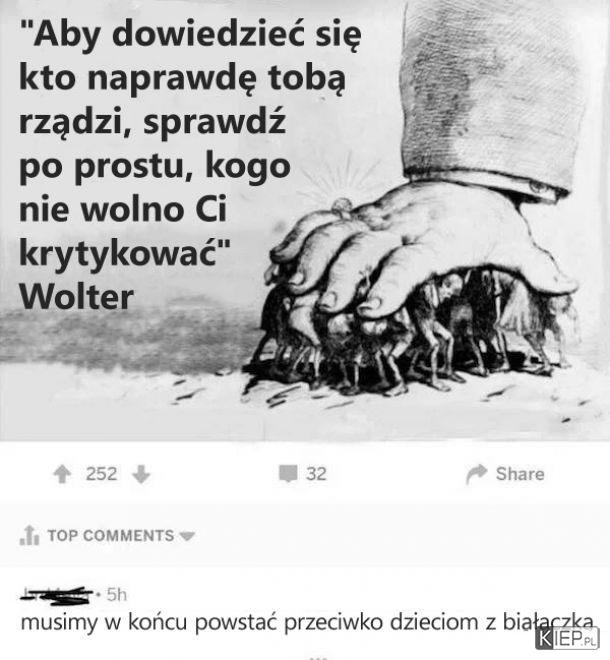Image resolution: width=610 pixels, height=660 pixels.
Task: Click the curved share arrow icon
Action: [x=476, y=474]
